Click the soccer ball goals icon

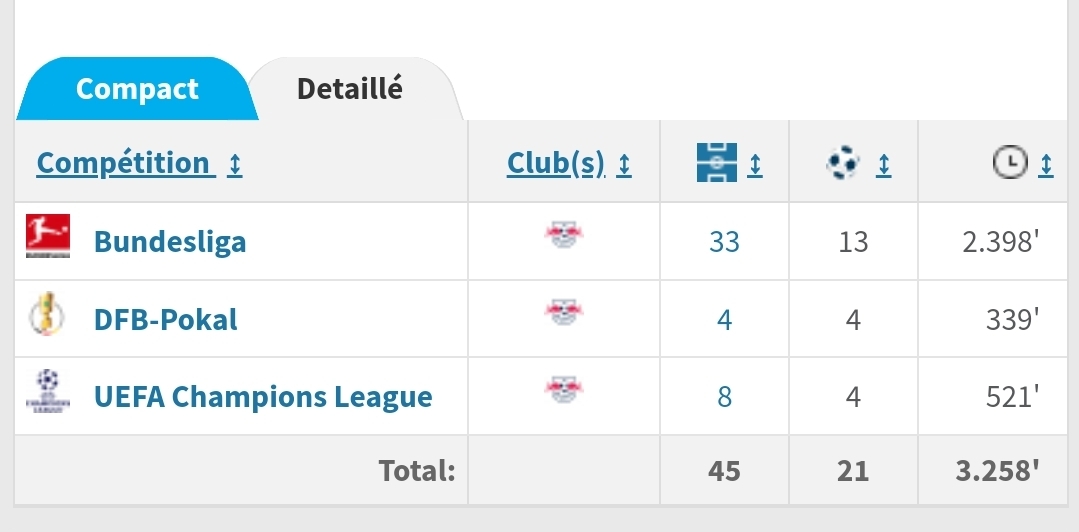click(x=843, y=163)
